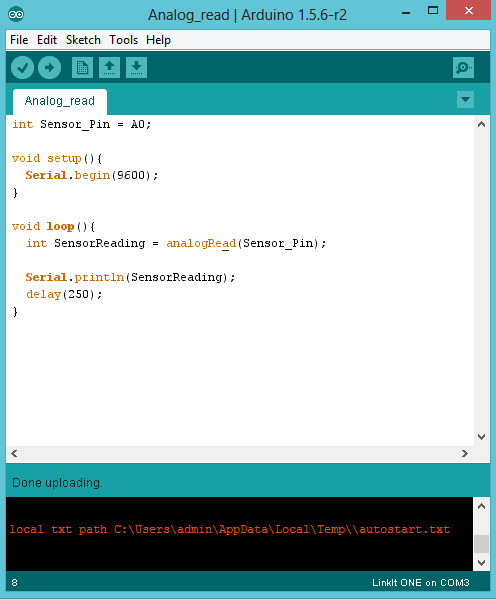This screenshot has width=496, height=600.
Task: Select the Analog_read tab
Action: [60, 101]
